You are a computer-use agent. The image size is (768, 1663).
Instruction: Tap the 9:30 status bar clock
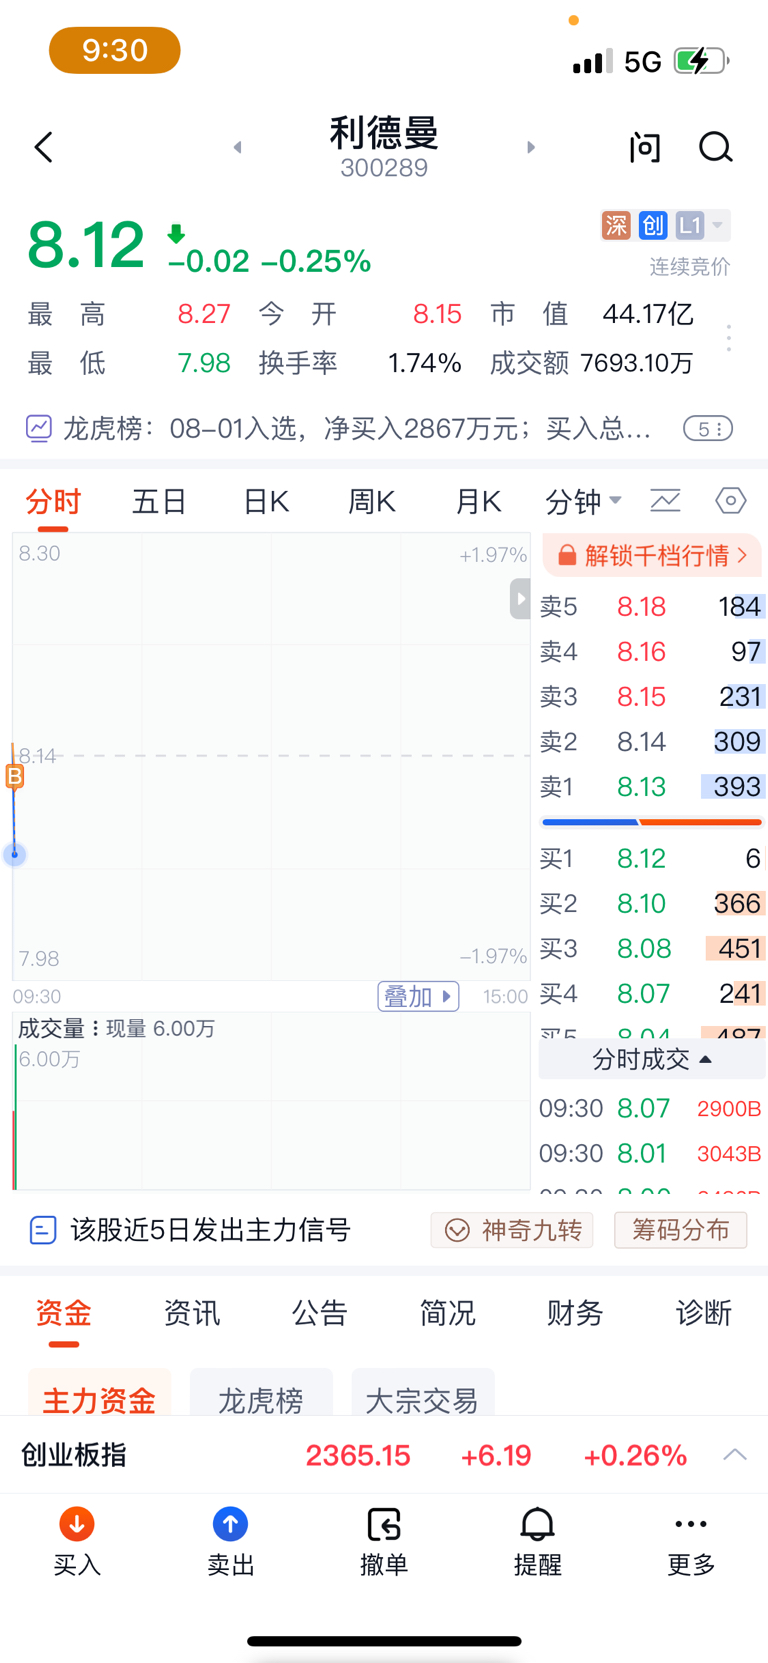click(115, 50)
